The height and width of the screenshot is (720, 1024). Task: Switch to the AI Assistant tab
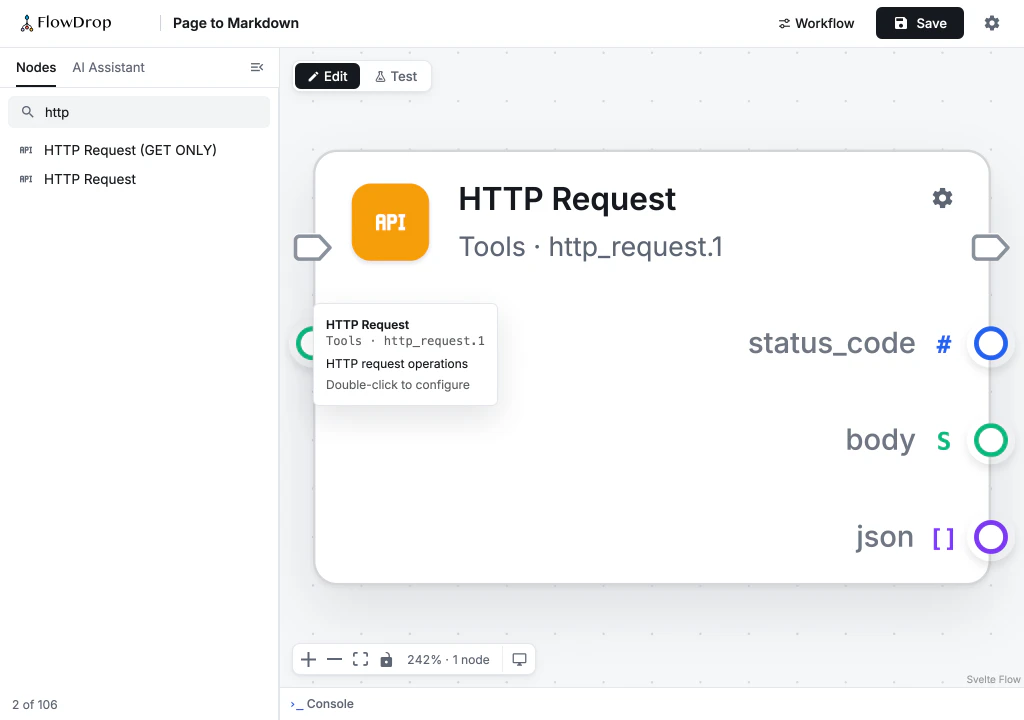pos(108,67)
